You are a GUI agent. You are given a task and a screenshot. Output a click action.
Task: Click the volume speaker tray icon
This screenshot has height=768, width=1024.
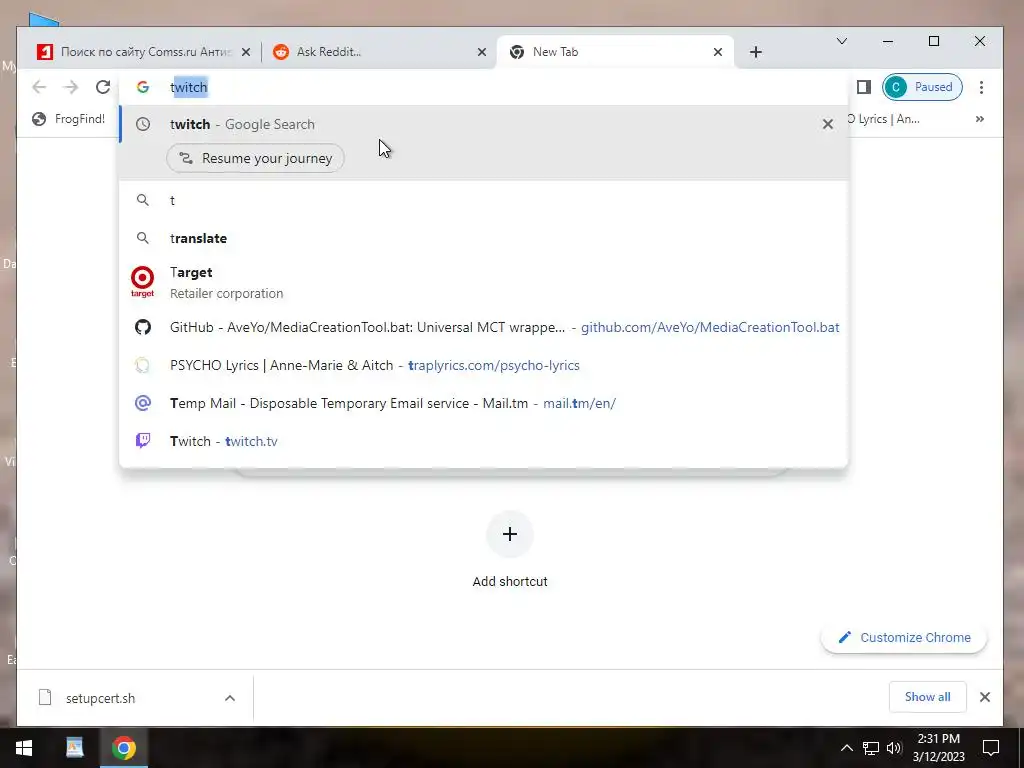click(894, 748)
